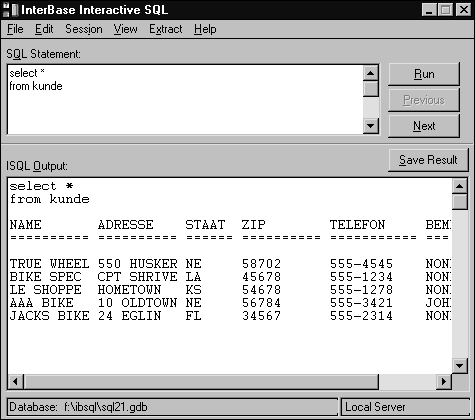Click the Database path in status bar
Viewport: 475px width, 420px height.
[x=172, y=407]
